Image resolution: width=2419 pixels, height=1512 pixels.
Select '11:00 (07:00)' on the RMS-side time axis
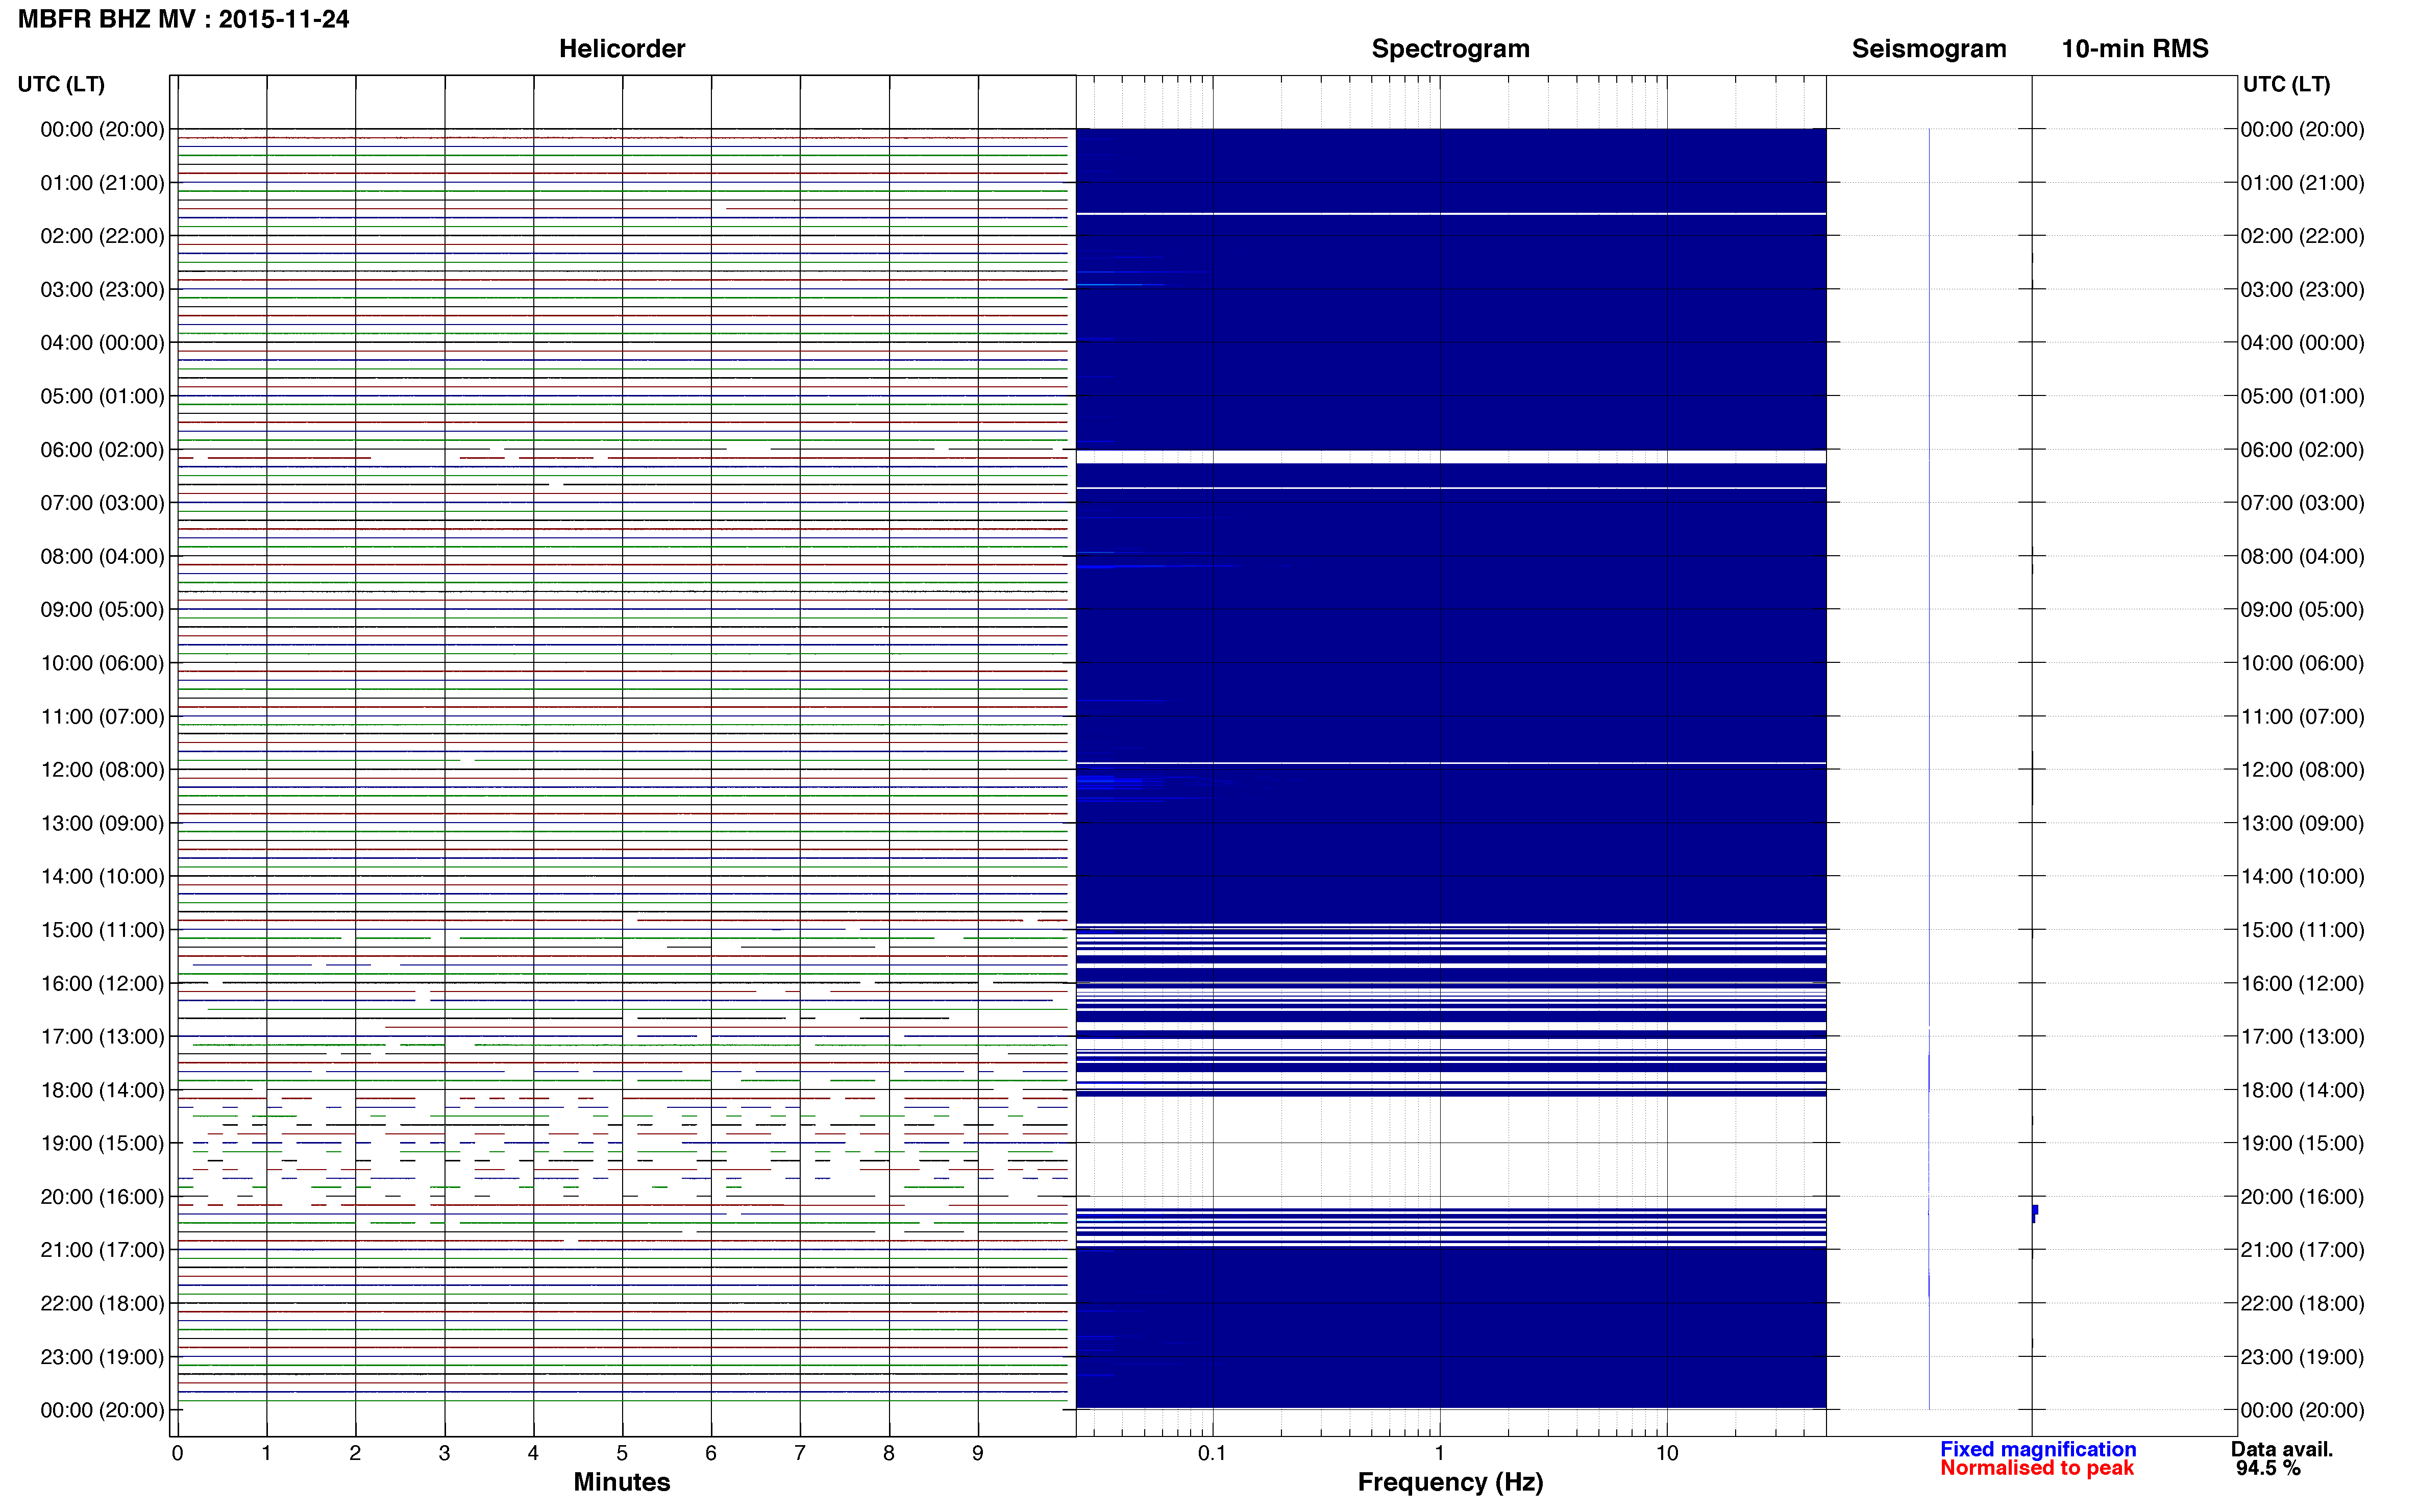click(2302, 717)
